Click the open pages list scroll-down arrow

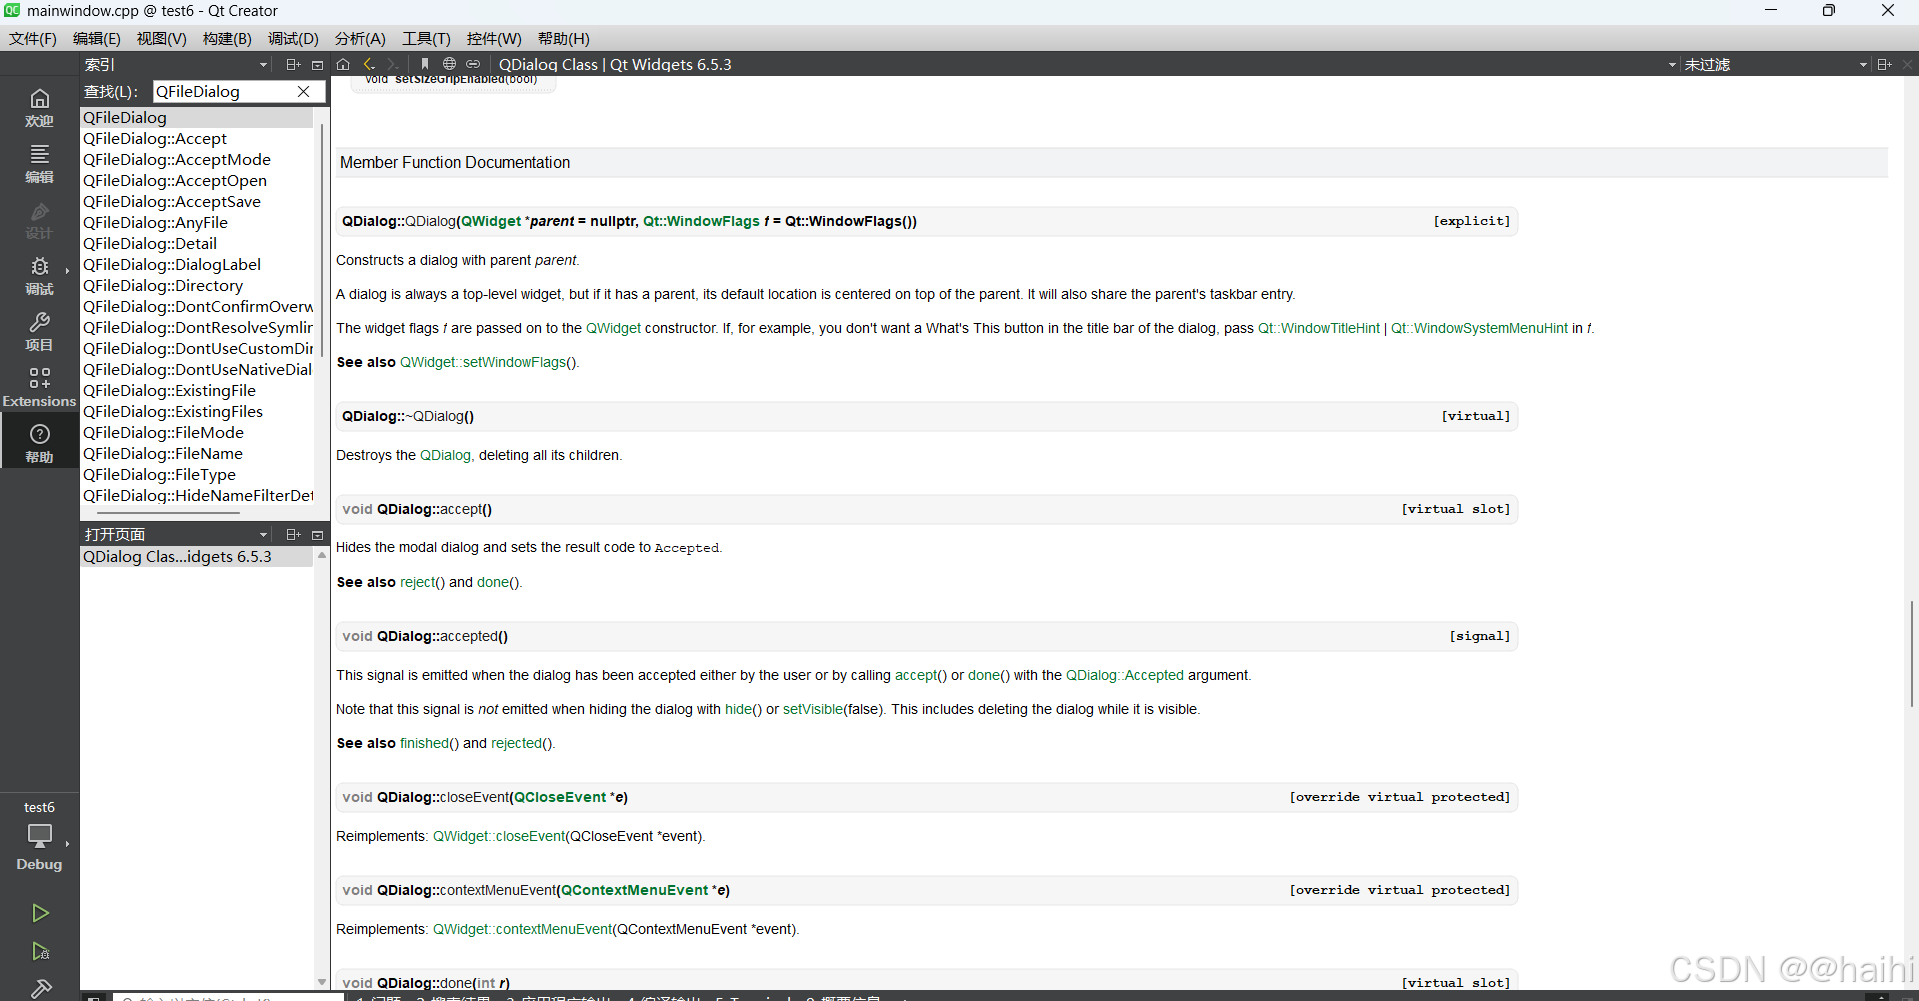pos(322,982)
